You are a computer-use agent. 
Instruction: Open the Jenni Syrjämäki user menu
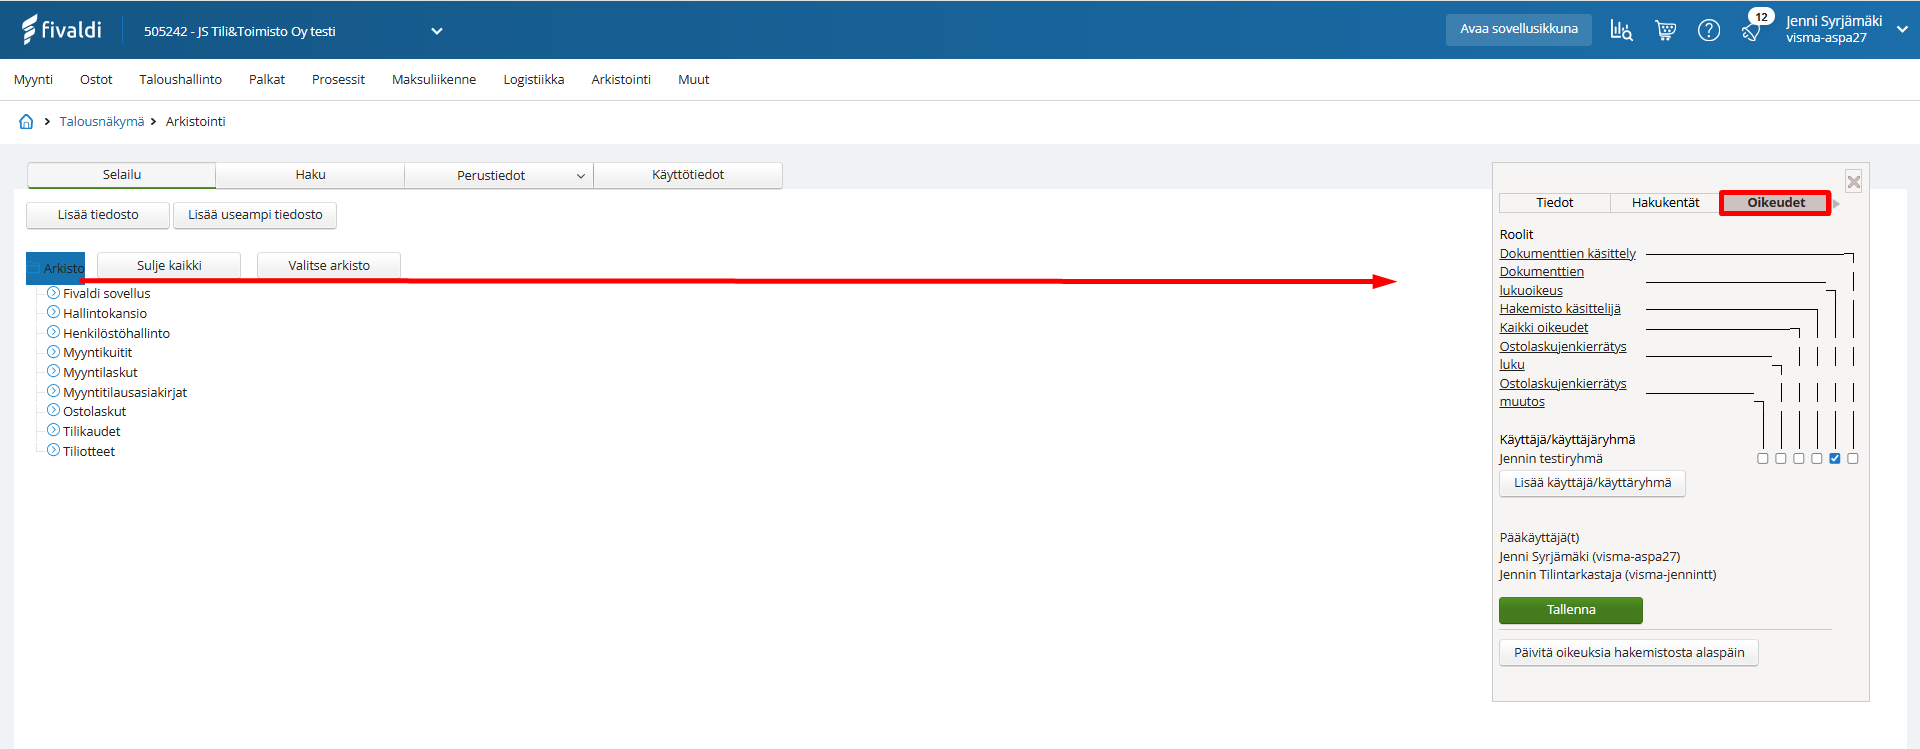coord(1846,29)
